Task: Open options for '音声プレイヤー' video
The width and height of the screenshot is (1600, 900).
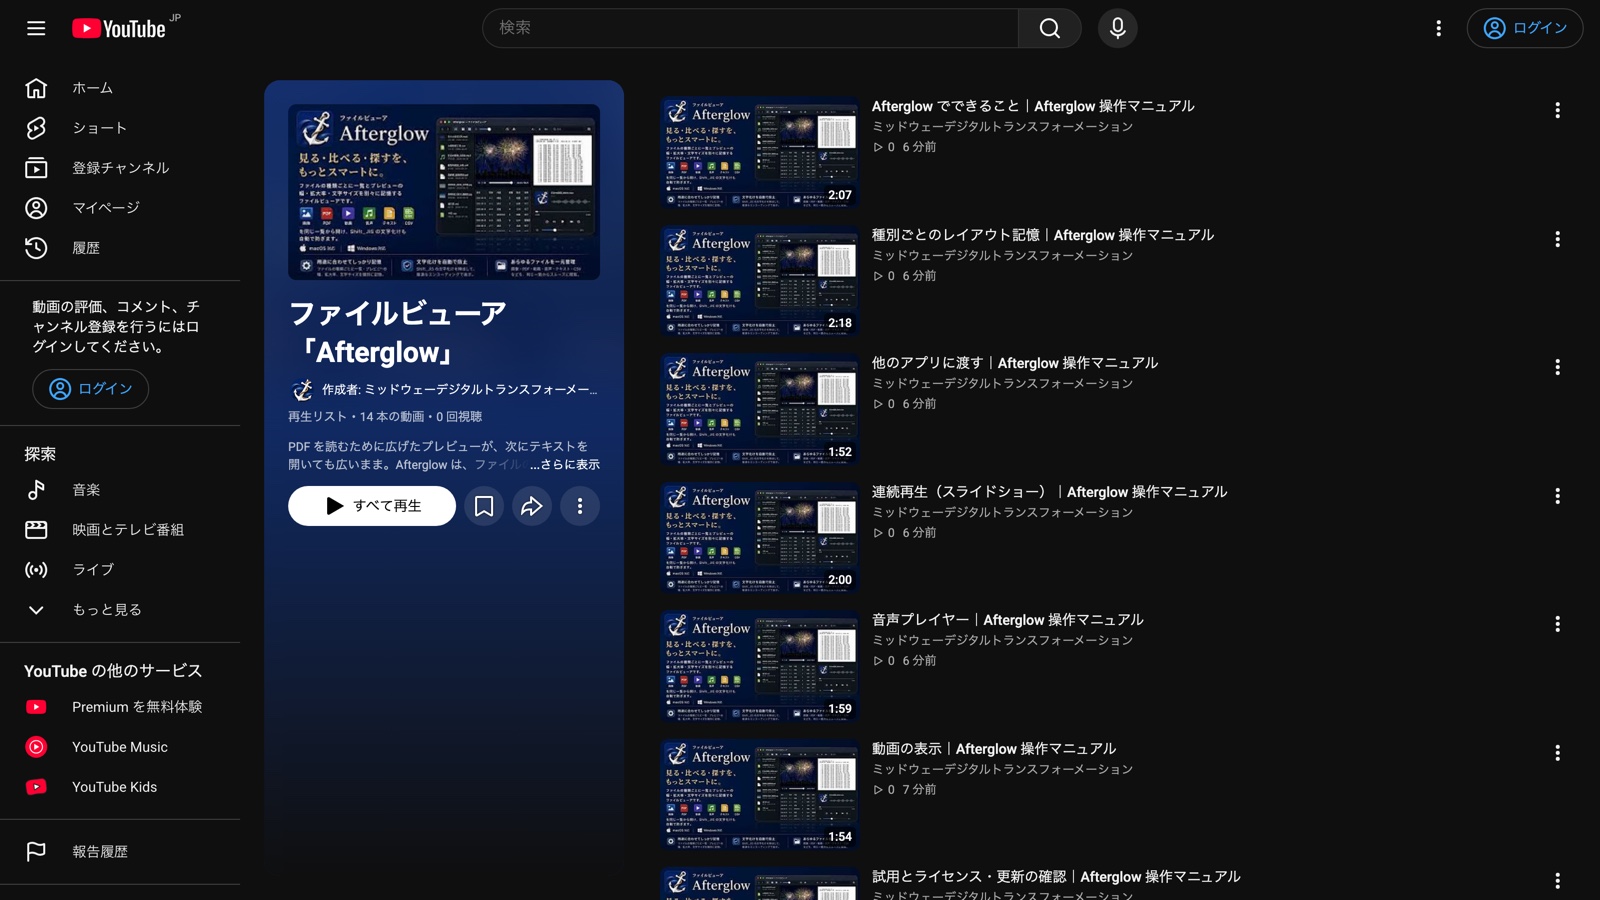Action: click(1557, 624)
